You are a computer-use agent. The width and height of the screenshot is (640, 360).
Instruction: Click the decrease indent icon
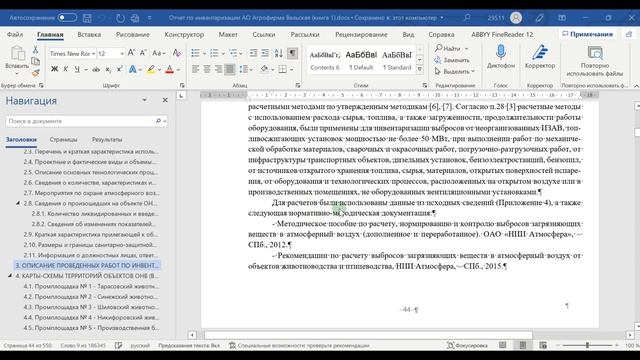[253, 53]
